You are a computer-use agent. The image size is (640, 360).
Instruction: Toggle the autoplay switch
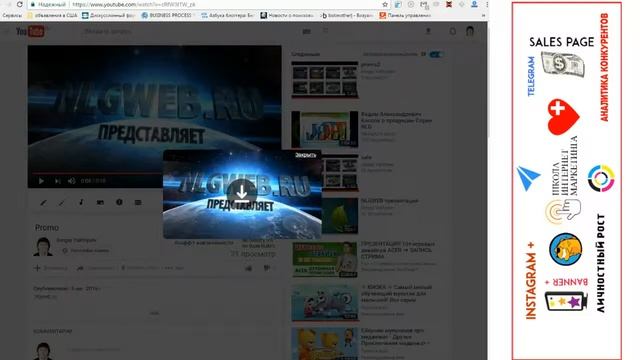tap(436, 54)
